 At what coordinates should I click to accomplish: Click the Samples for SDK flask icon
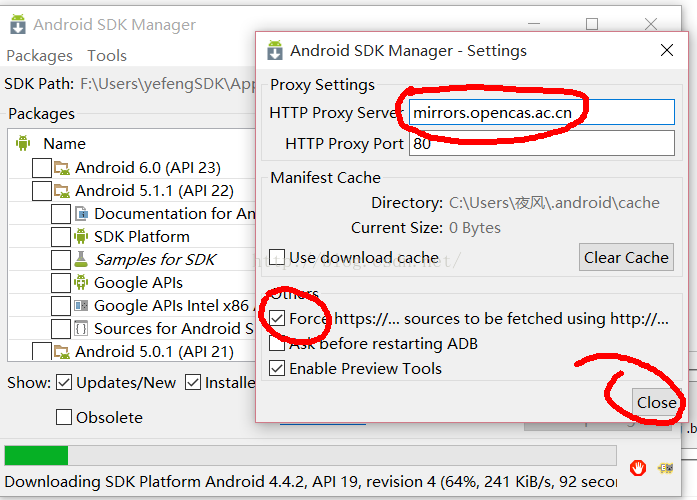click(81, 259)
